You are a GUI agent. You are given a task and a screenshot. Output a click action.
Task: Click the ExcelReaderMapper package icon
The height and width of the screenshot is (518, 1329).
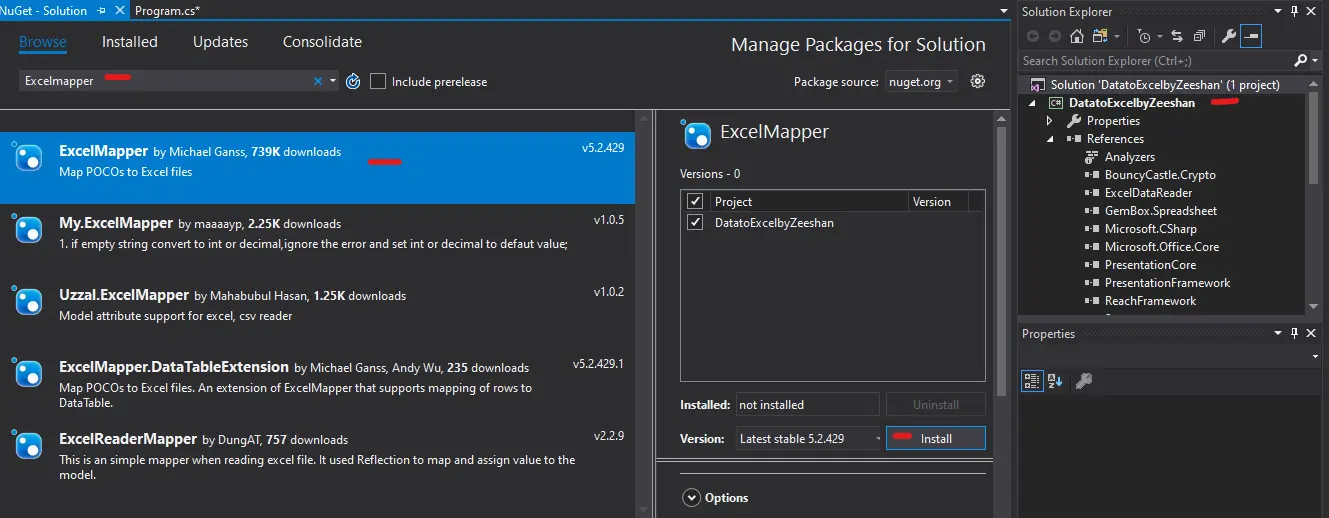(28, 445)
